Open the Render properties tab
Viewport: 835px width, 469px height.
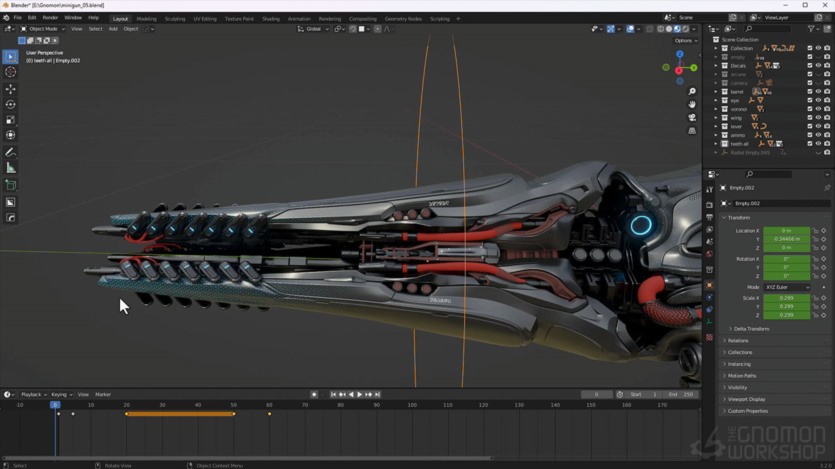click(709, 205)
